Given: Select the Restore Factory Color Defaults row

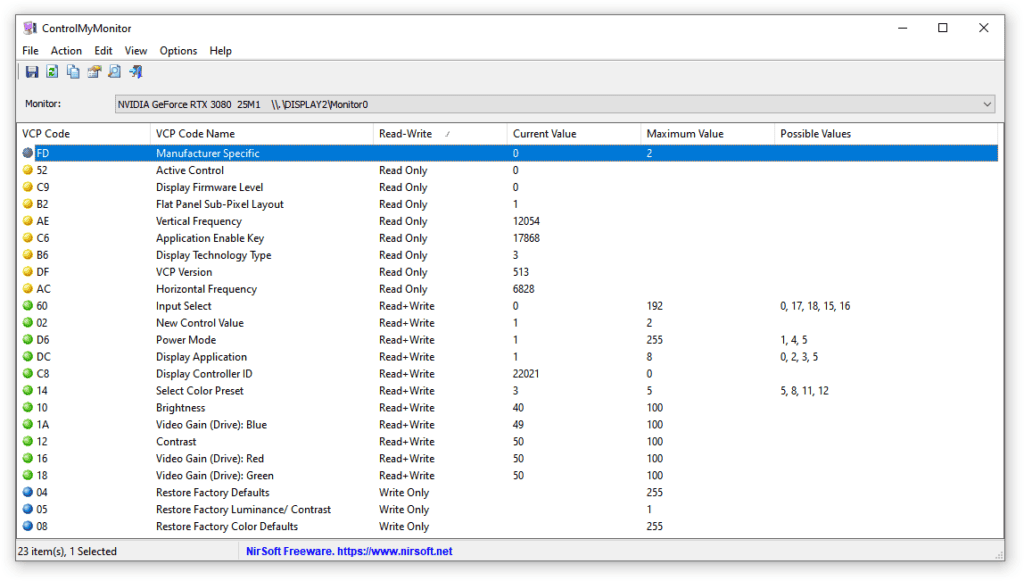Looking at the screenshot, I should coord(508,526).
